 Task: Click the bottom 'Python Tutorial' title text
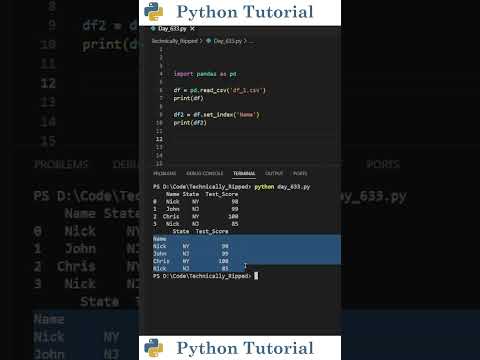click(245, 348)
